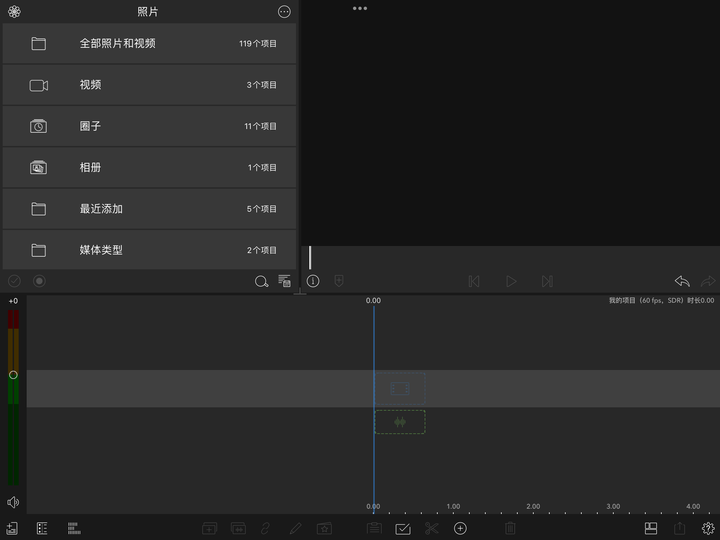Delete selected clip with trash icon

(x=510, y=529)
